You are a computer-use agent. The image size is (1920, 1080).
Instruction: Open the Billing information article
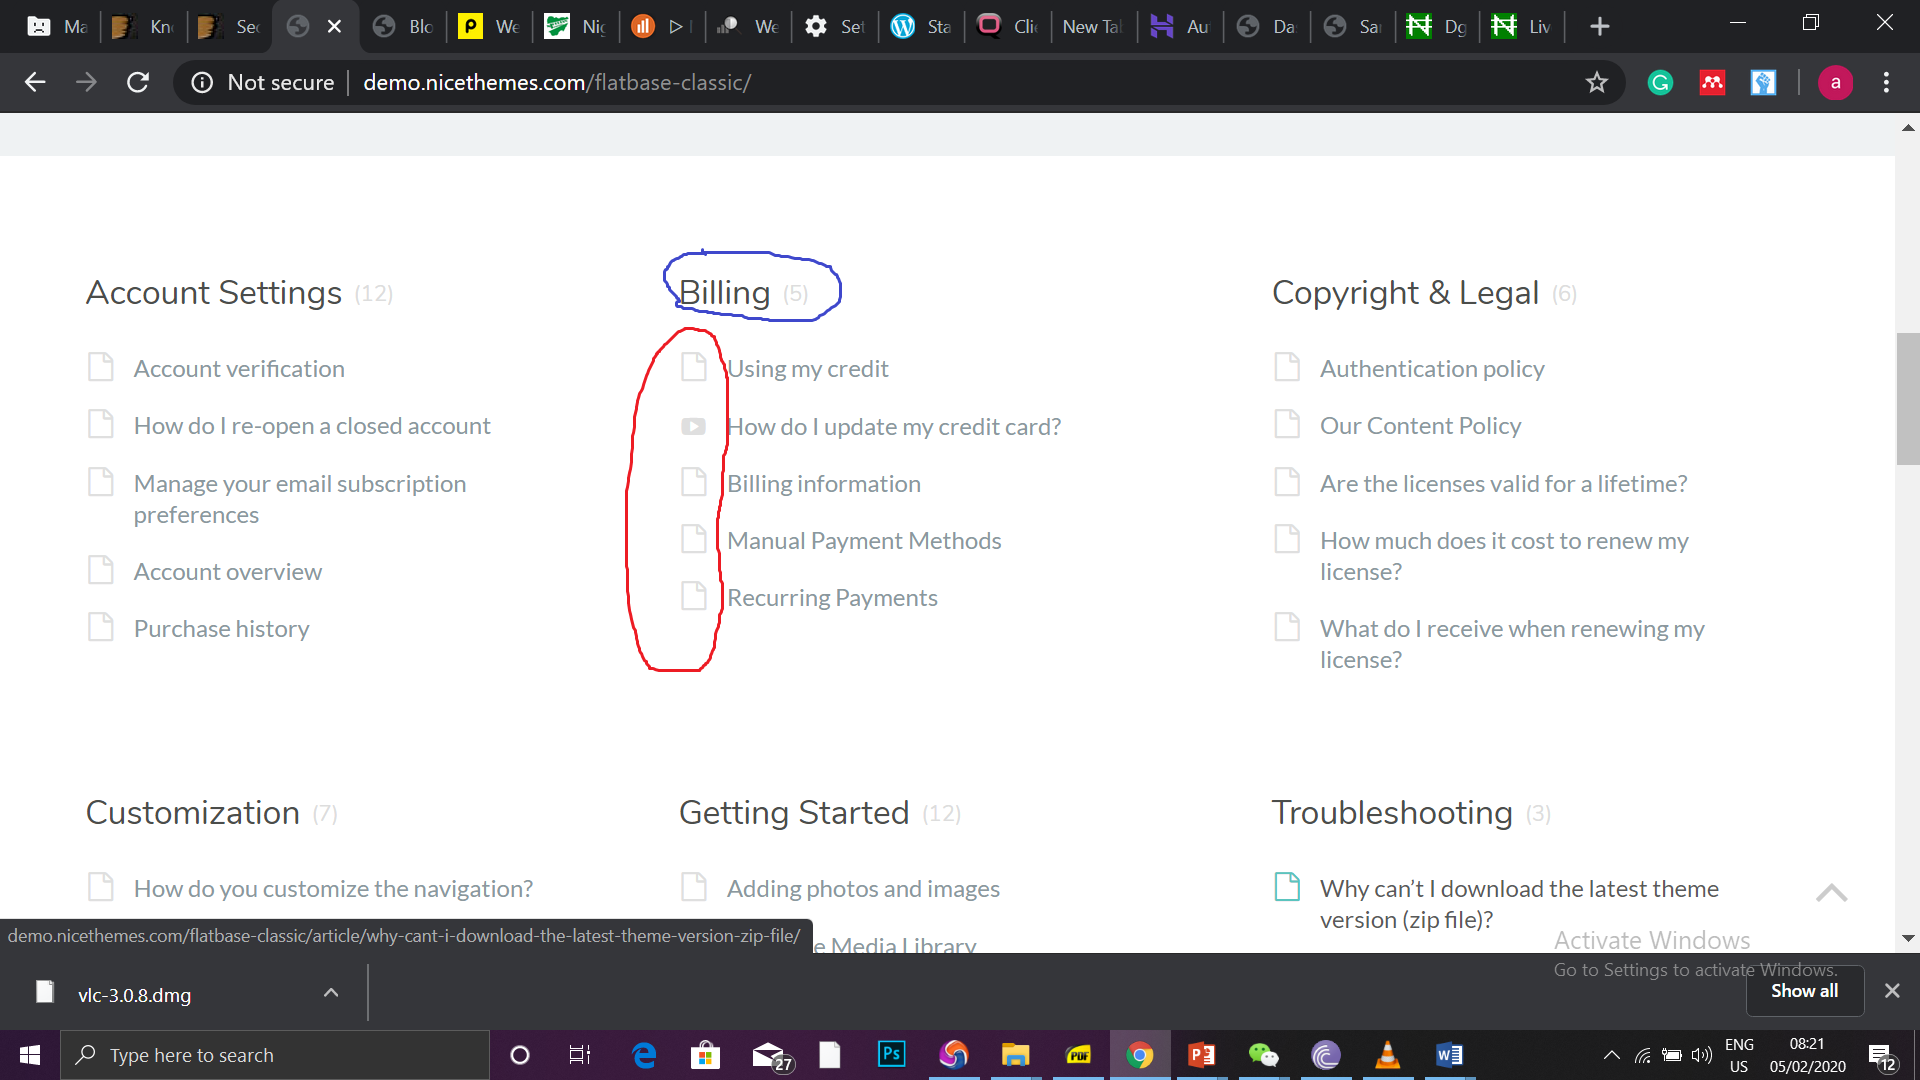coord(823,484)
